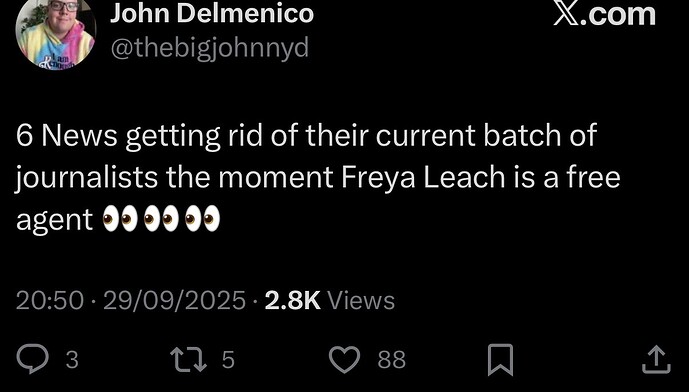
Task: Open the @thebigjohnnyd handle
Action: 210,47
